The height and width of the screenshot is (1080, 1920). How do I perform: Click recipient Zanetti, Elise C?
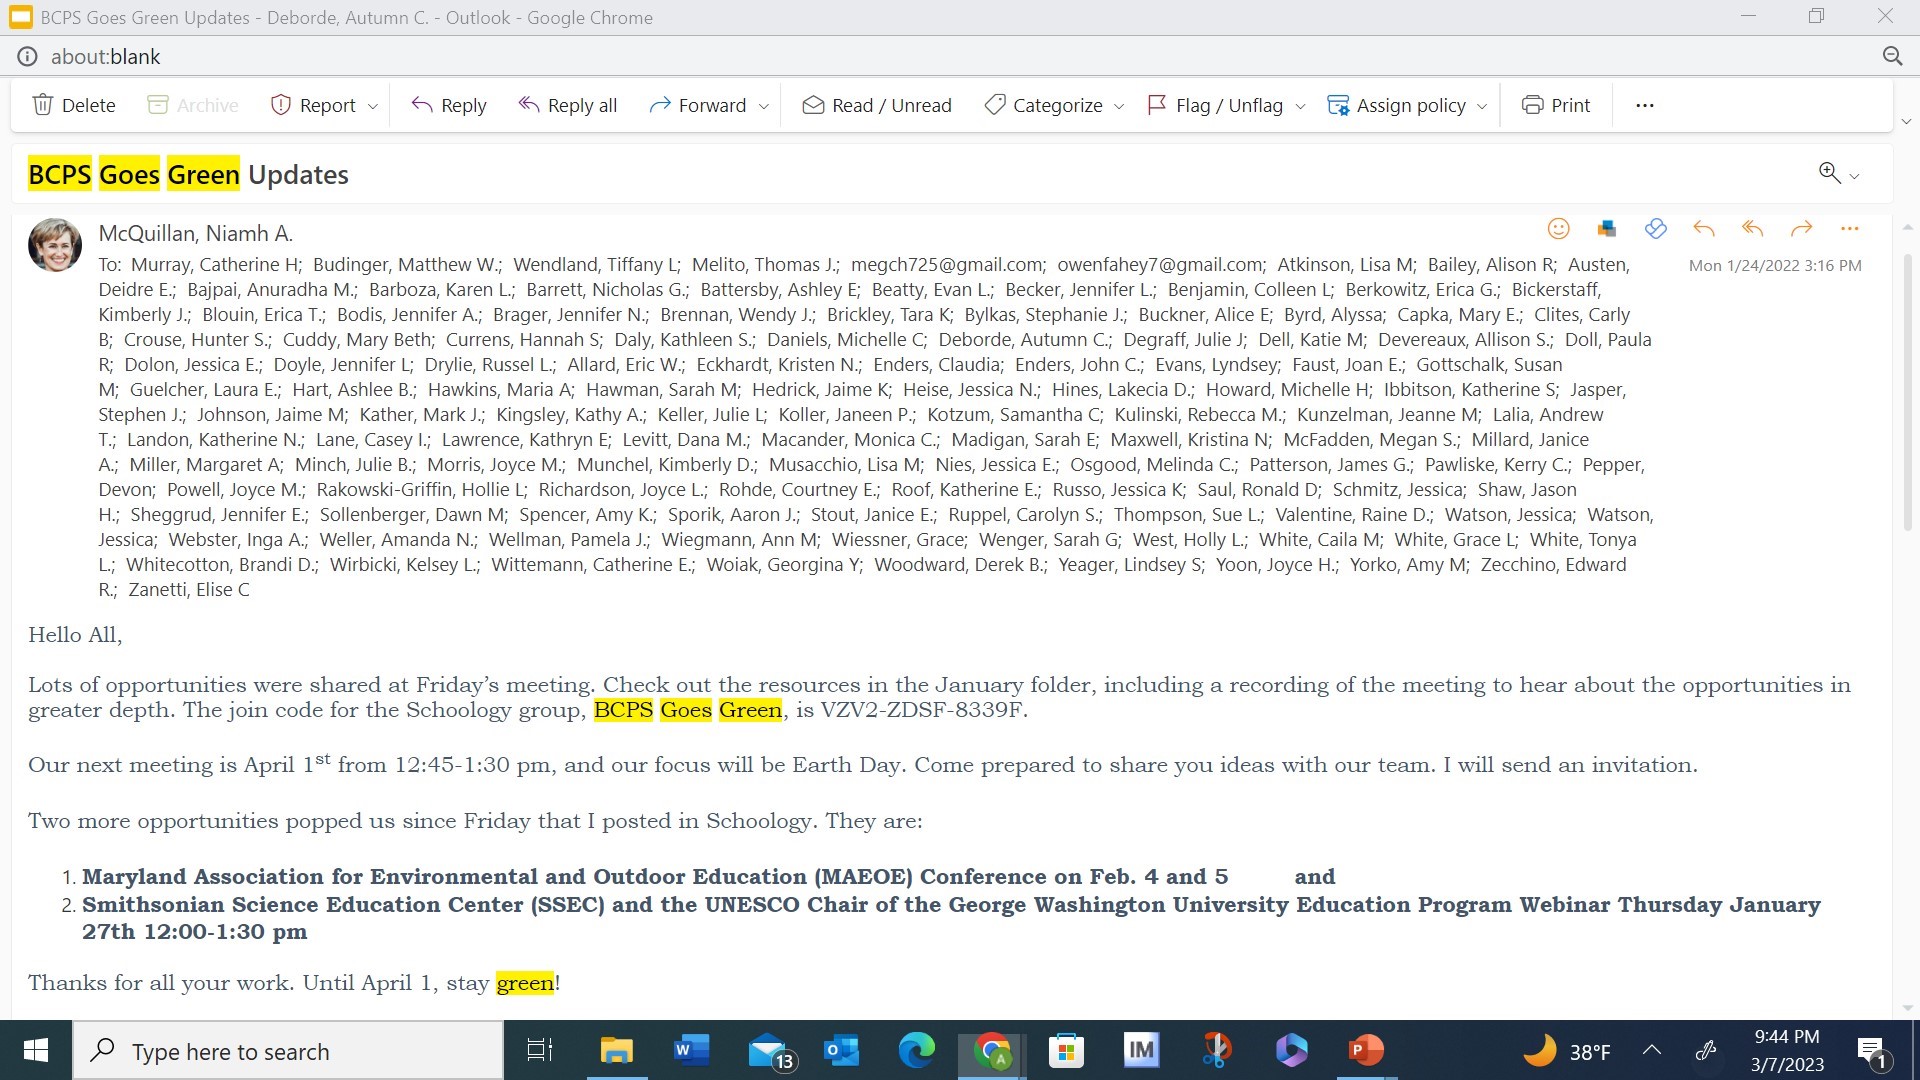click(x=189, y=590)
